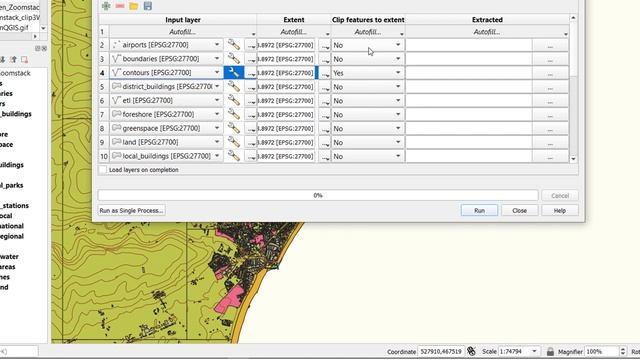Select railway_stations layer in Layers panel

[x=14, y=205]
